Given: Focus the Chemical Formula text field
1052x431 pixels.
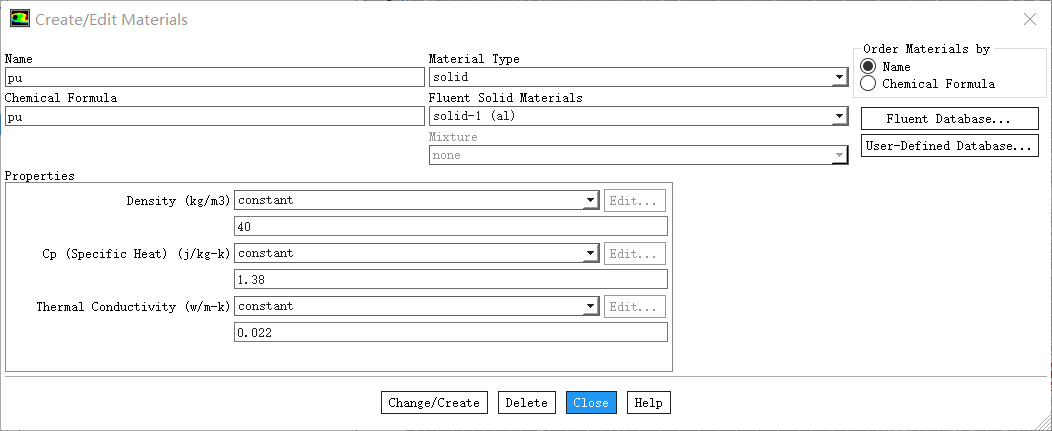Looking at the screenshot, I should [215, 117].
